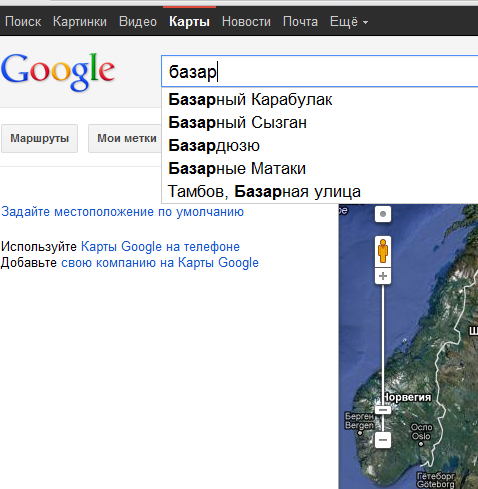478x489 pixels.
Task: Click the zoom slider handle
Action: pyautogui.click(x=383, y=410)
